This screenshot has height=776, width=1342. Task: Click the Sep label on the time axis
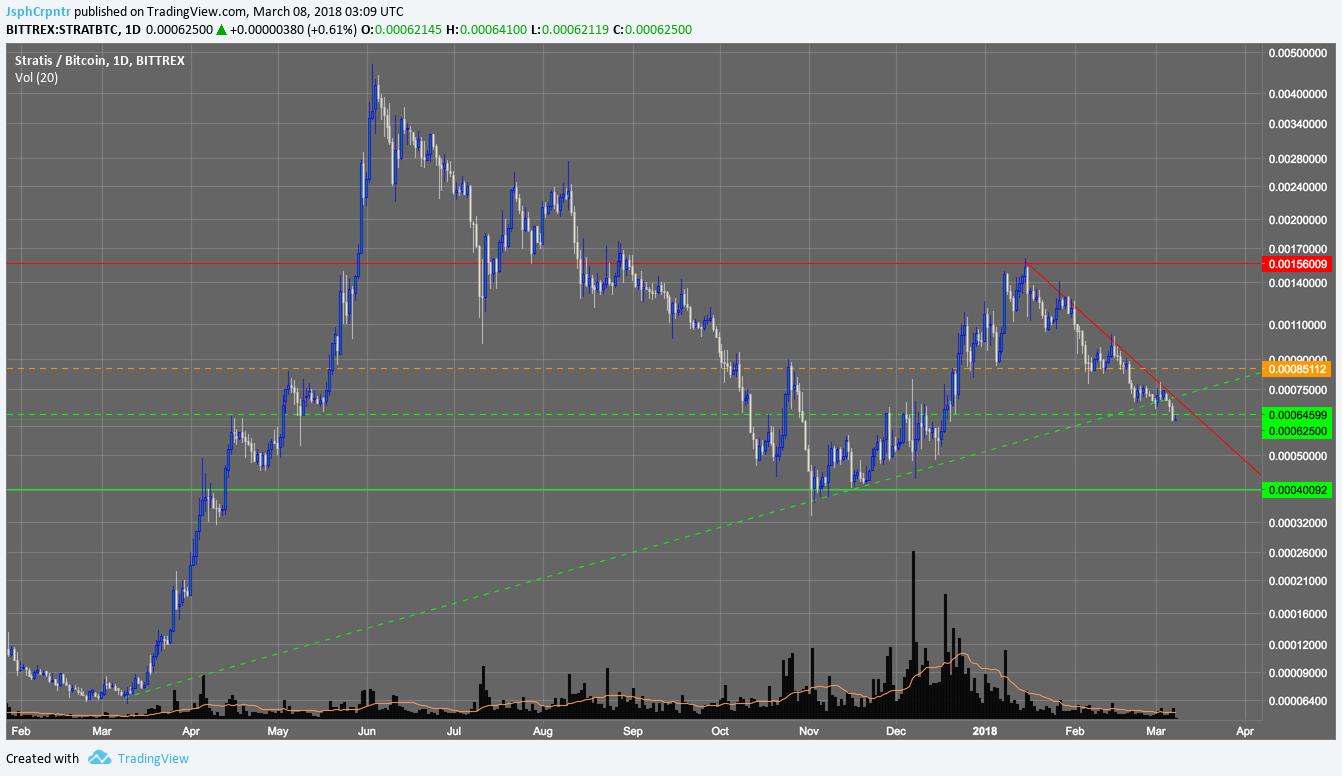[632, 732]
